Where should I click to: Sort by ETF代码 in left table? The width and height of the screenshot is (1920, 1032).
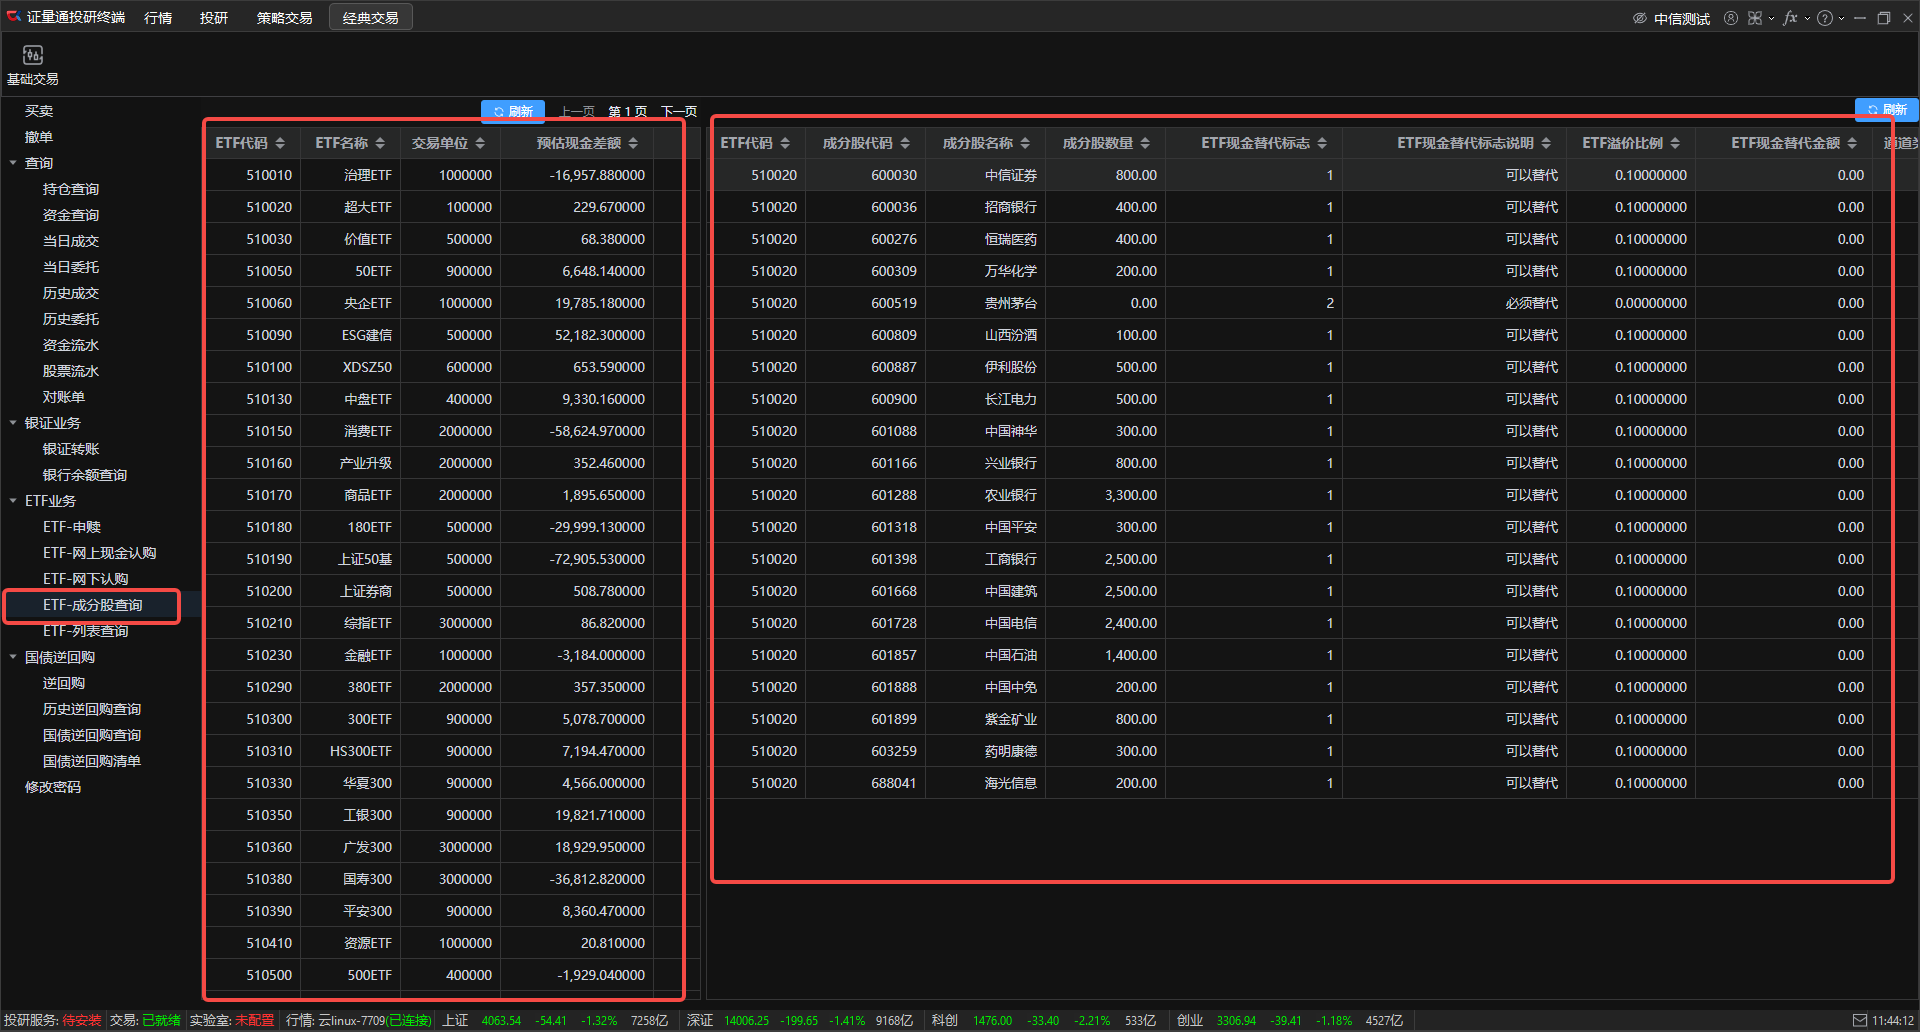point(280,143)
